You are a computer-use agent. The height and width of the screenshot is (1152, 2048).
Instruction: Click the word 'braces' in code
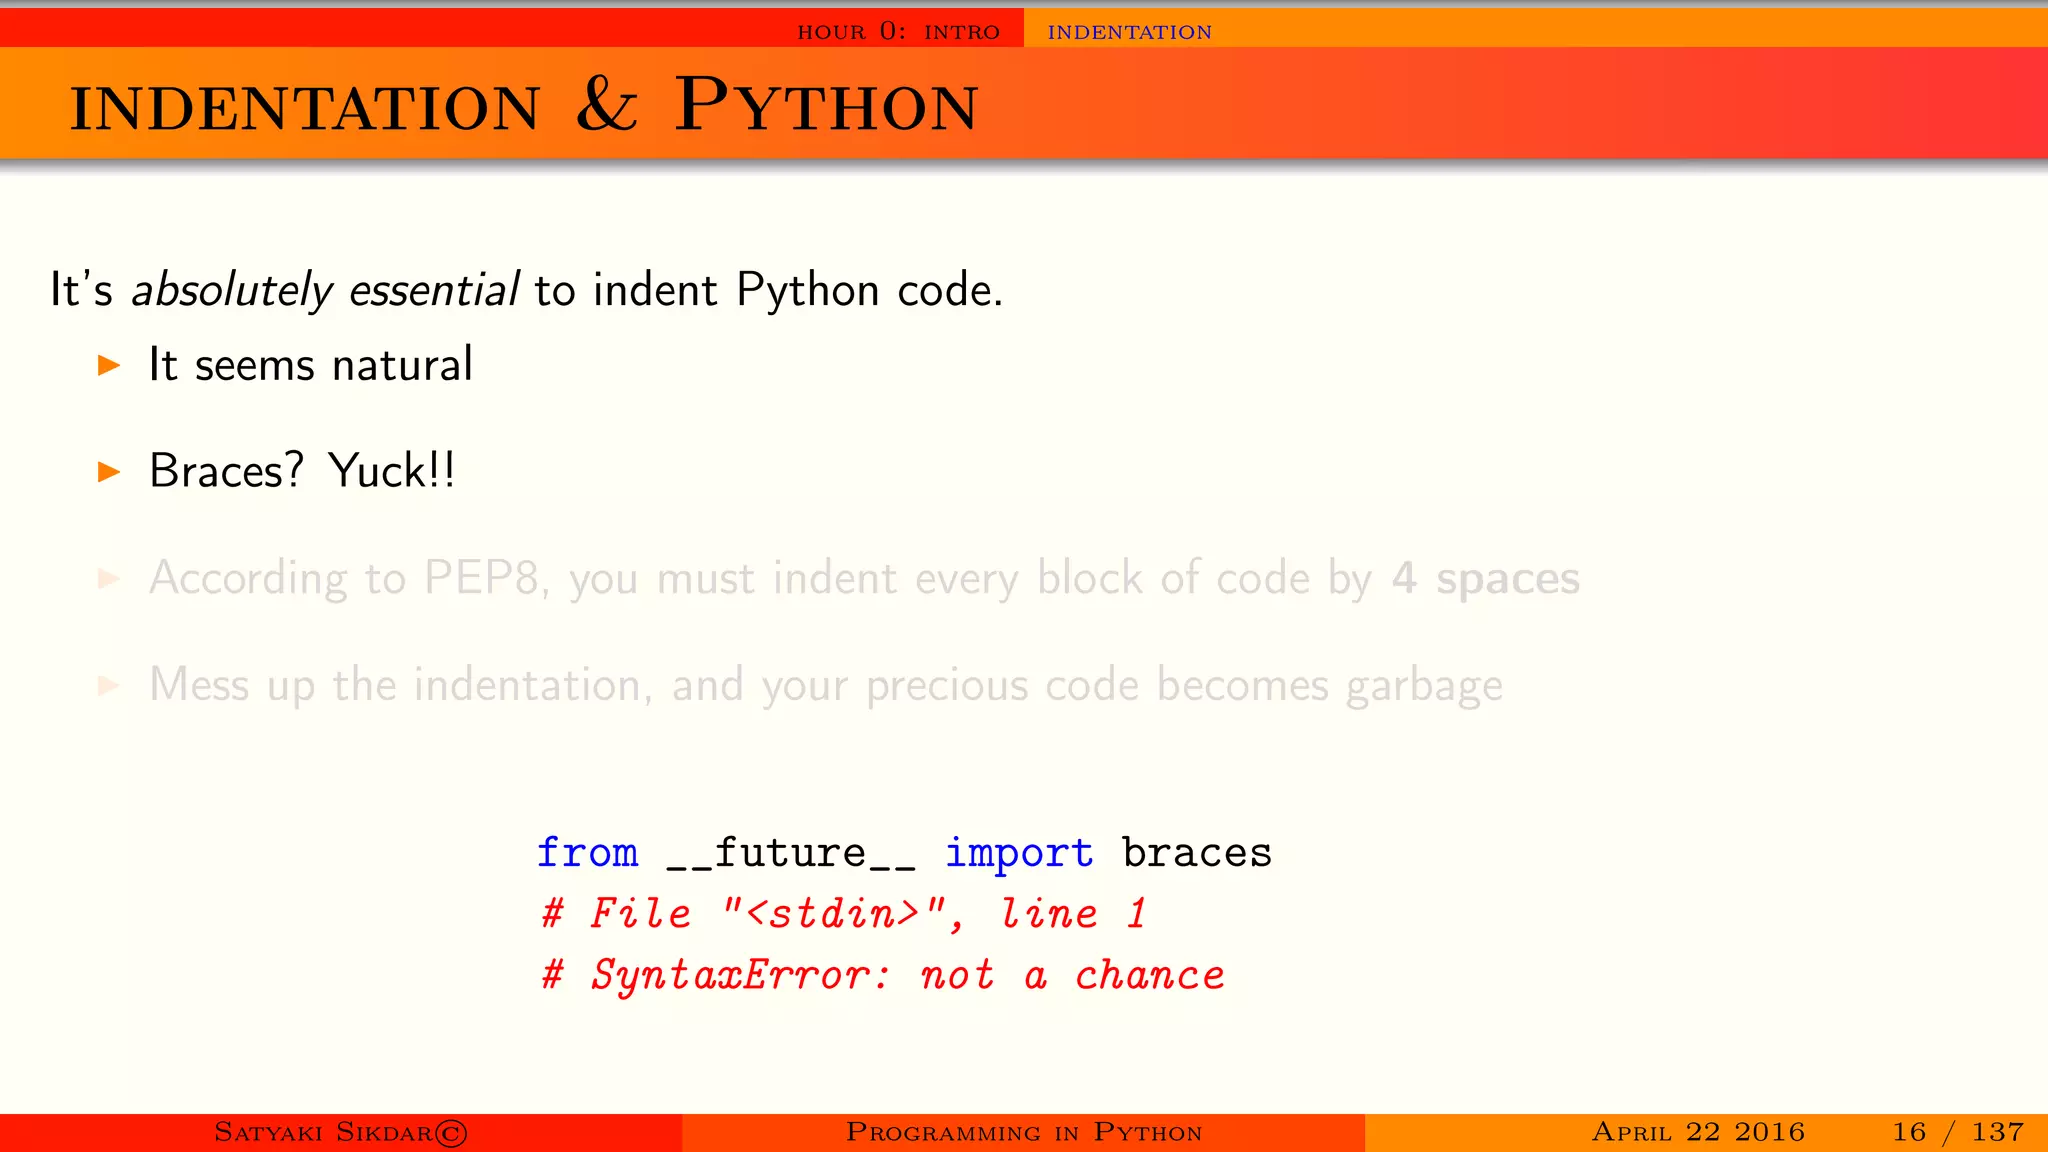click(x=1196, y=852)
